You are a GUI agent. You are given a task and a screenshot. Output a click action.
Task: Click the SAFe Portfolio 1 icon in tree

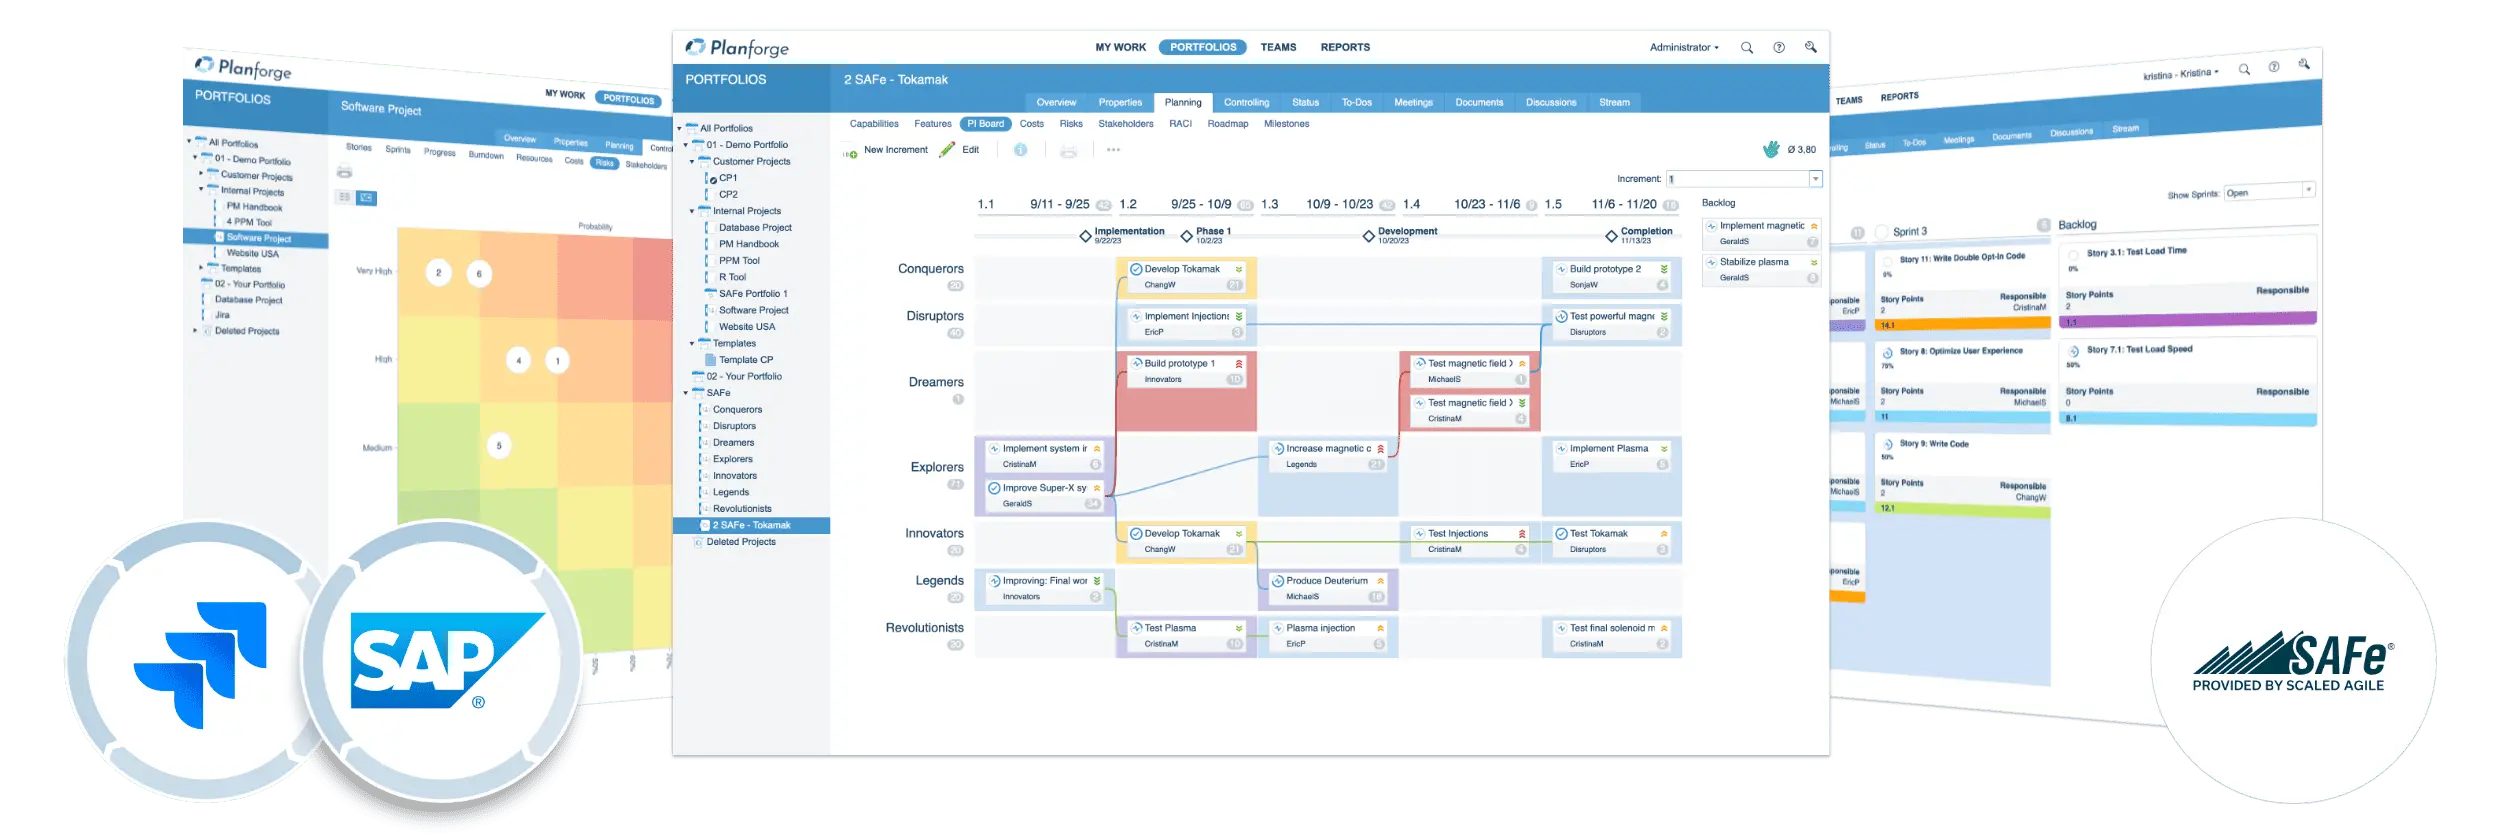click(711, 294)
